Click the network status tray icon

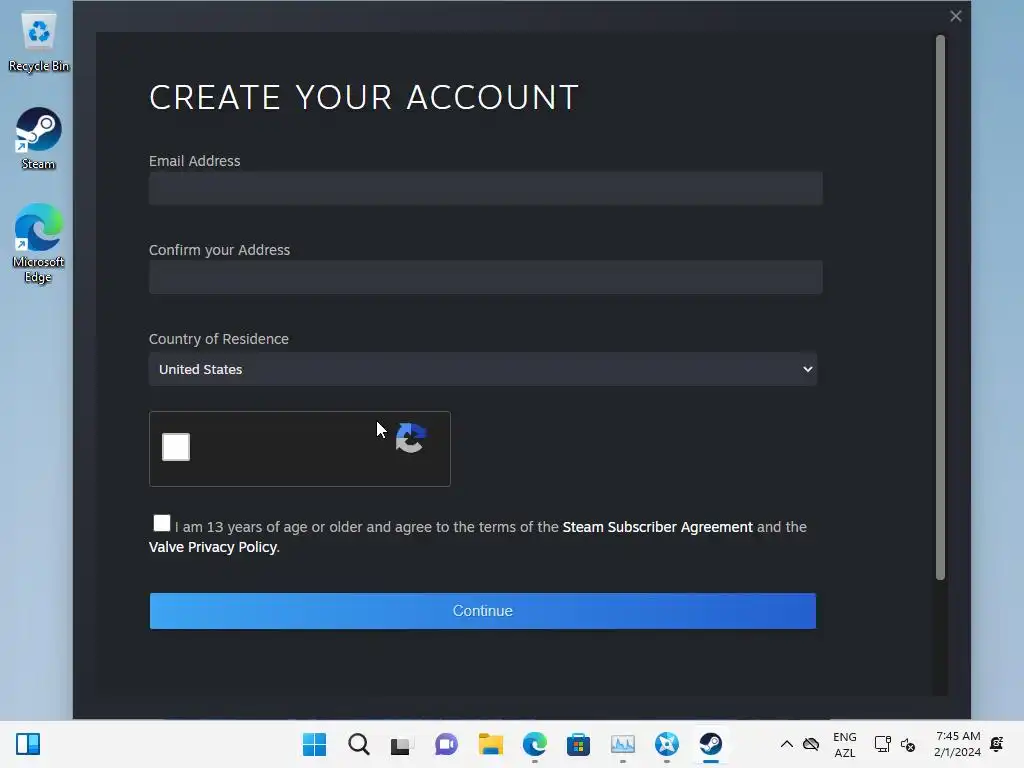pos(882,744)
